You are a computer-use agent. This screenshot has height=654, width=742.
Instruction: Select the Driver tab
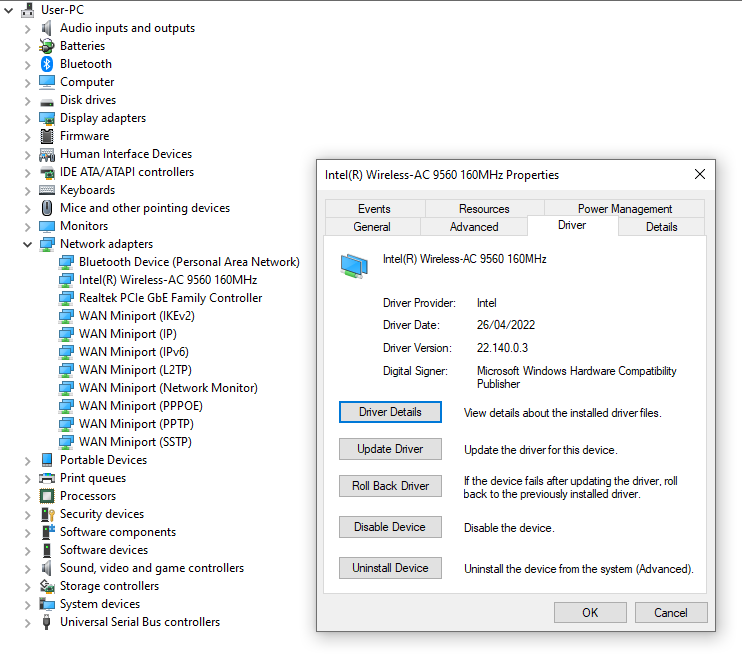pos(572,225)
